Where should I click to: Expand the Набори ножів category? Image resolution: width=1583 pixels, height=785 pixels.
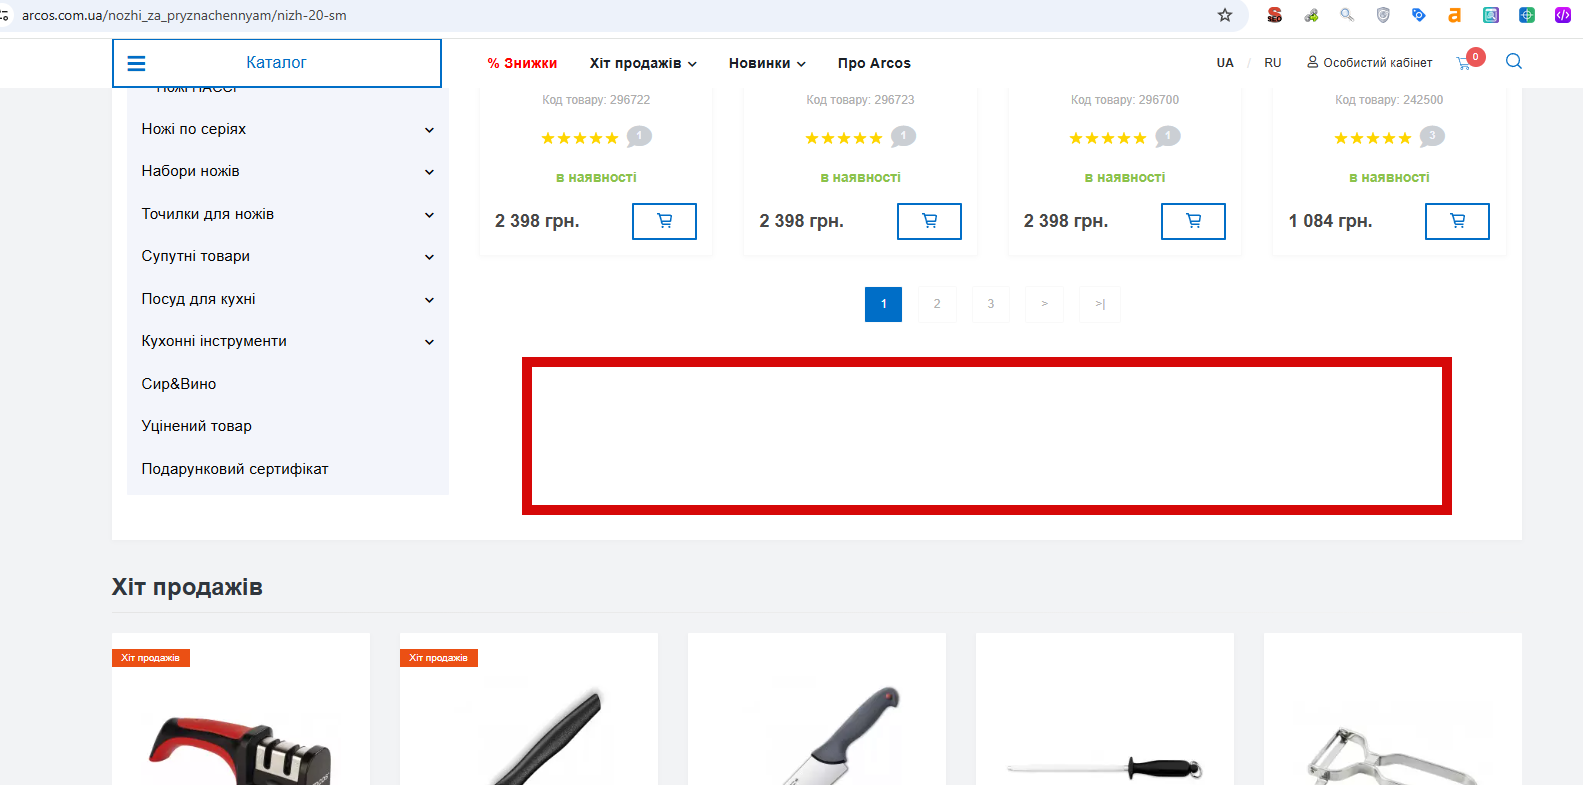[429, 172]
